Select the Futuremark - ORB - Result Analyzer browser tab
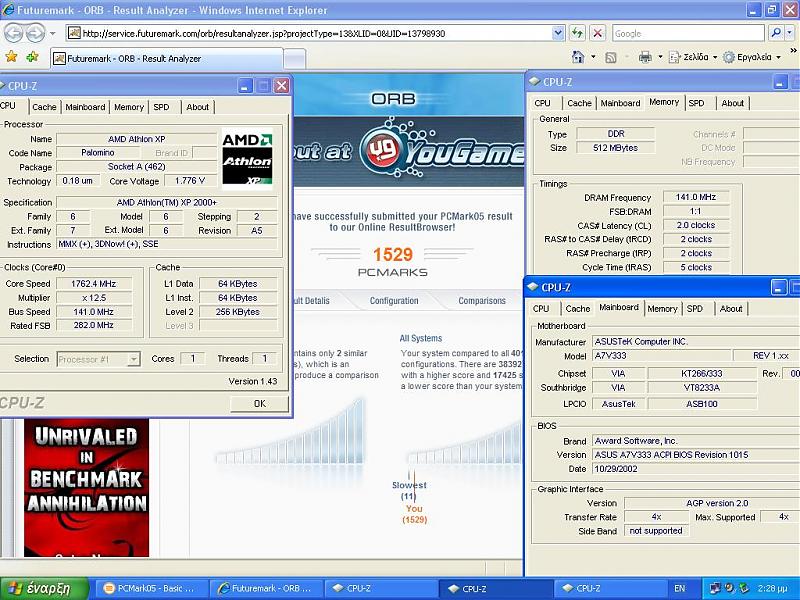800x600 pixels. click(167, 59)
